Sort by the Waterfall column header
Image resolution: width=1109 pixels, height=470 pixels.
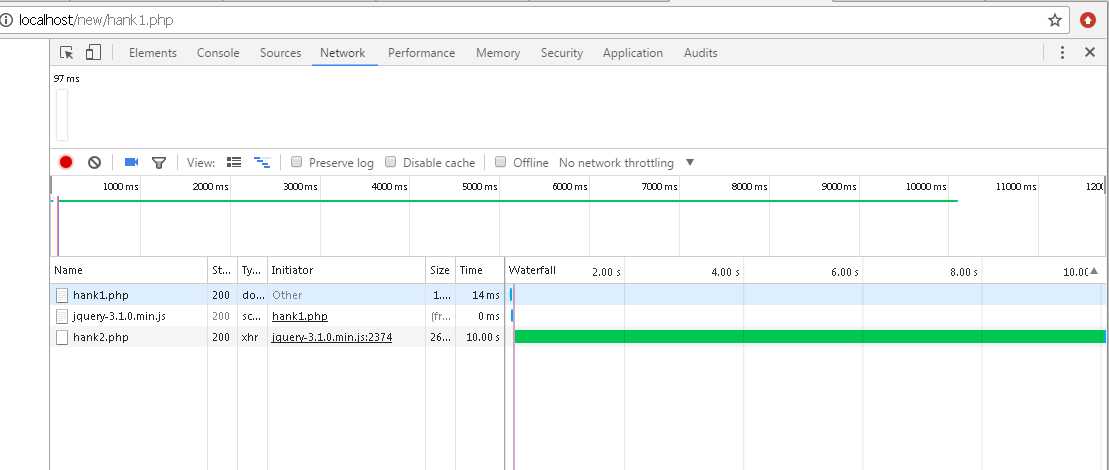[x=805, y=270]
